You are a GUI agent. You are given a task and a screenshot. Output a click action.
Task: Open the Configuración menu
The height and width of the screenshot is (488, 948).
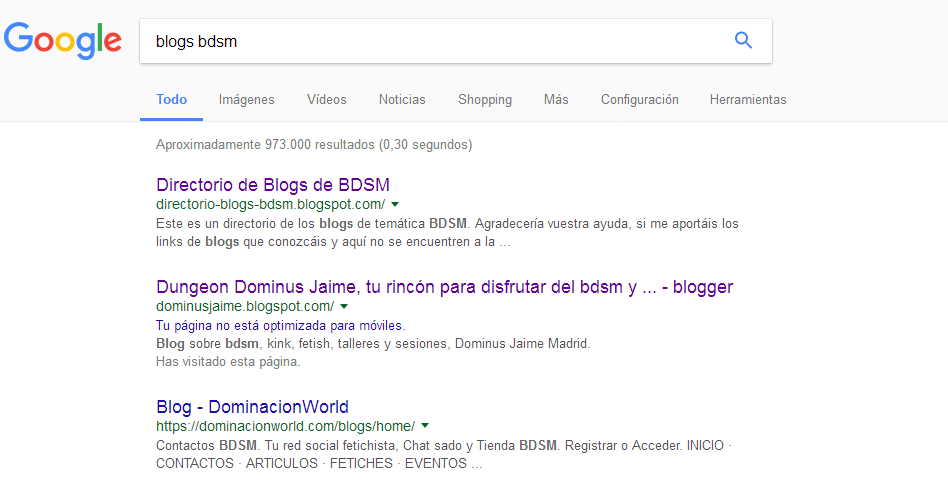pyautogui.click(x=640, y=99)
